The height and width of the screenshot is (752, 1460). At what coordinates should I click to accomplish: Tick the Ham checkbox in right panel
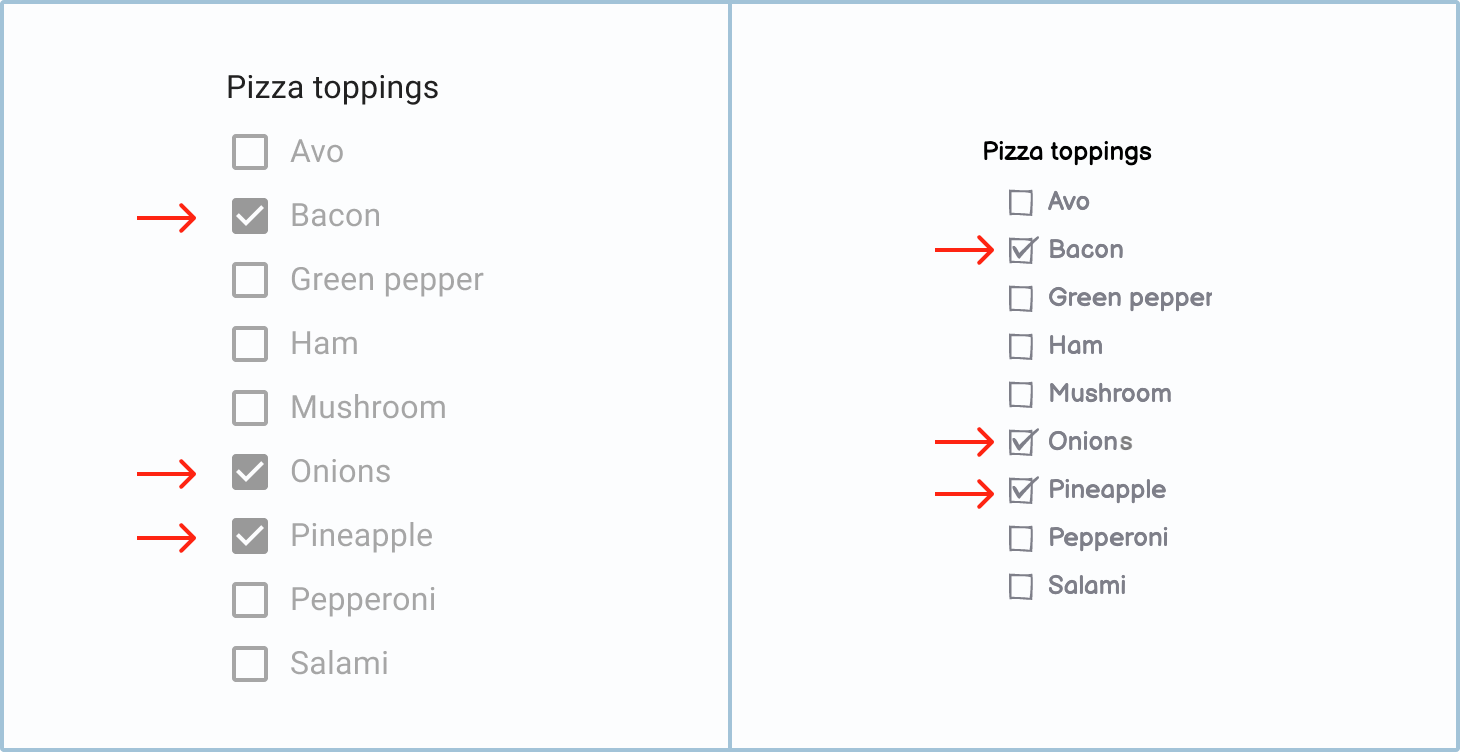1021,347
